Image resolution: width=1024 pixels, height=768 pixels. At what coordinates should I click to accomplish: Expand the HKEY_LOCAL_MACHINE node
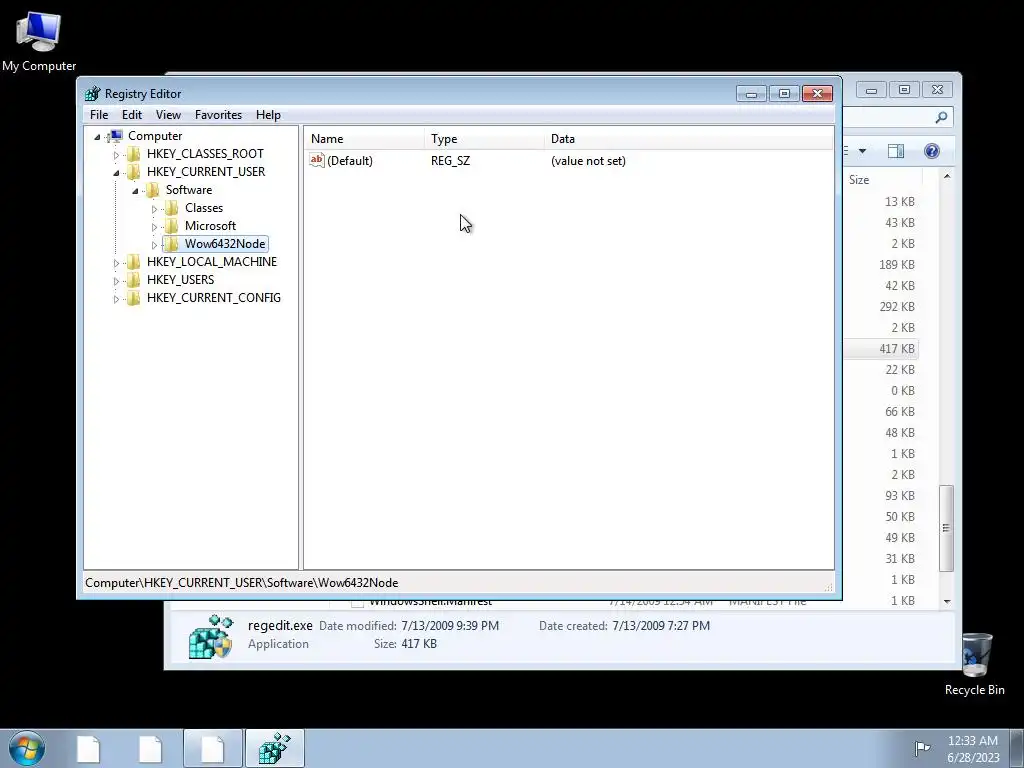point(116,263)
